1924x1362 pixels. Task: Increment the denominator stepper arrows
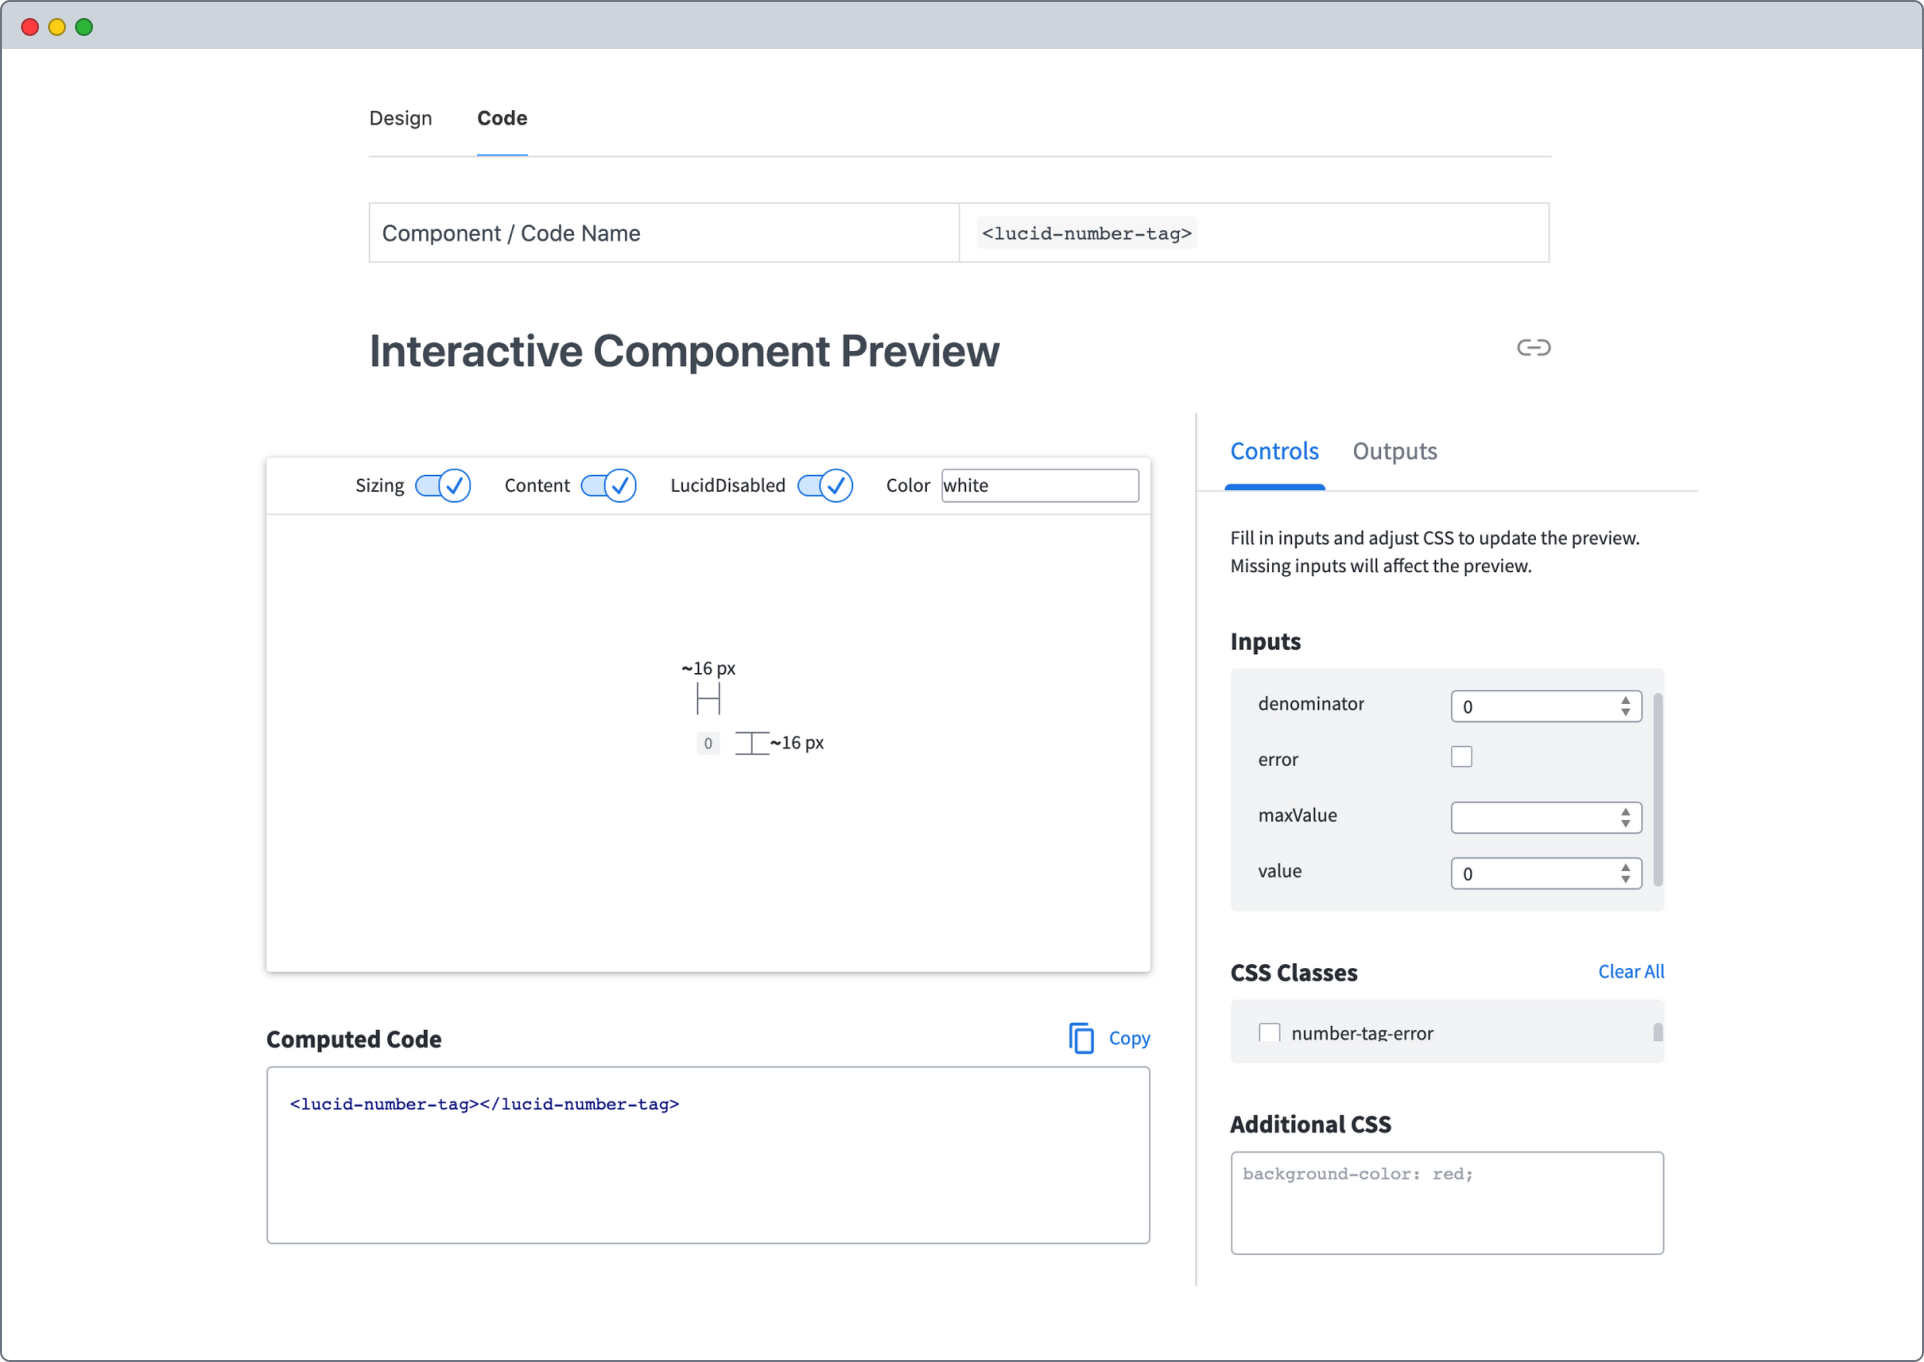click(1625, 701)
